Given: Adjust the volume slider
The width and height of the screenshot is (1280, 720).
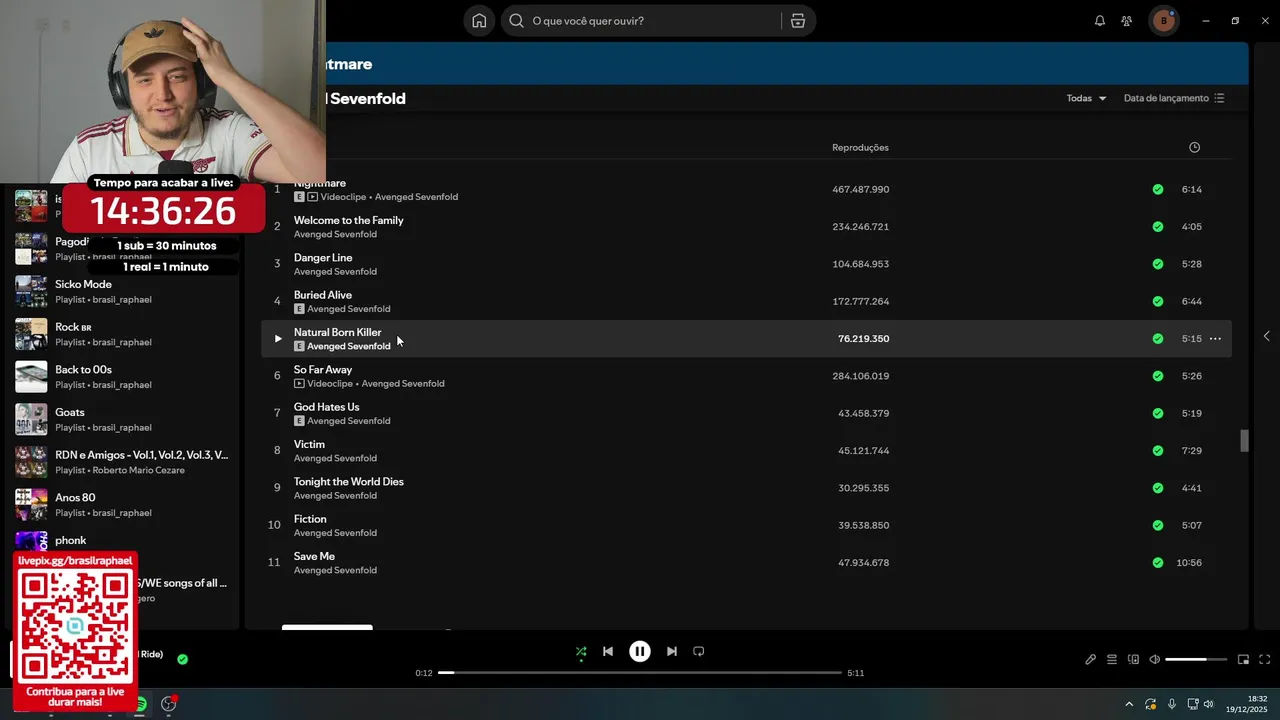Looking at the screenshot, I should pos(1196,660).
